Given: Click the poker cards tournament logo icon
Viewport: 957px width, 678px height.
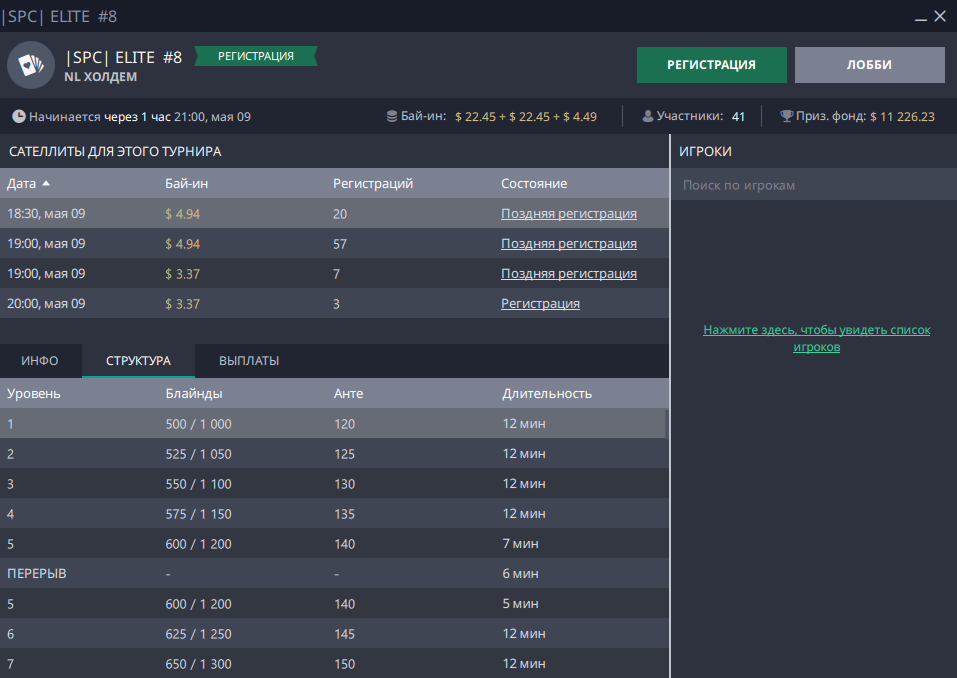Looking at the screenshot, I should point(31,65).
